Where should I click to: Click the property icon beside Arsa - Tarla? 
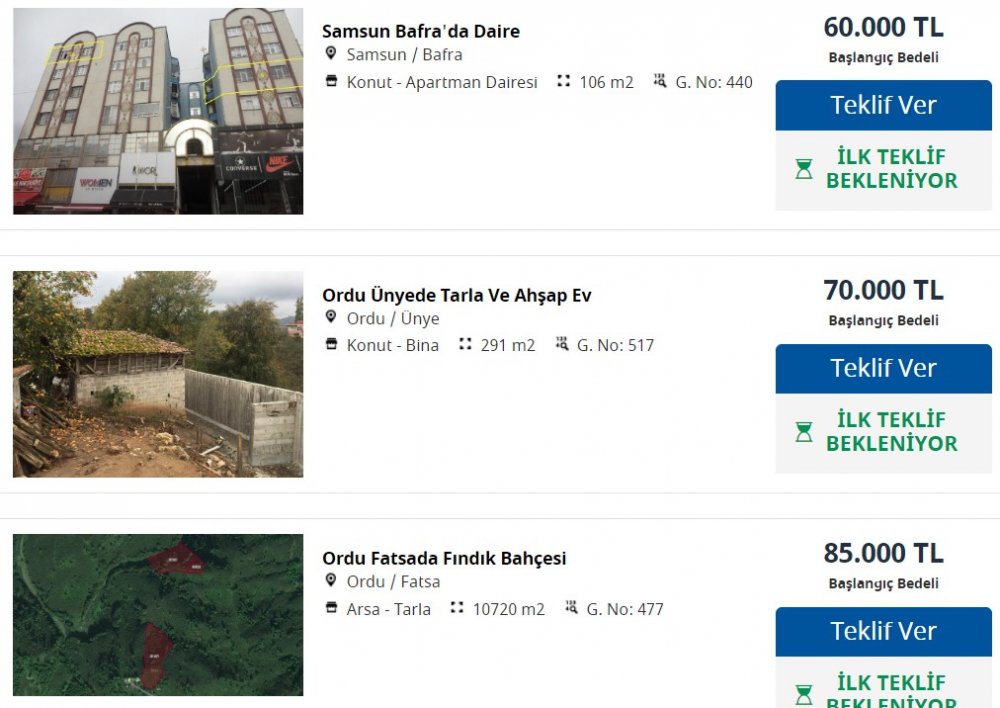[x=330, y=609]
